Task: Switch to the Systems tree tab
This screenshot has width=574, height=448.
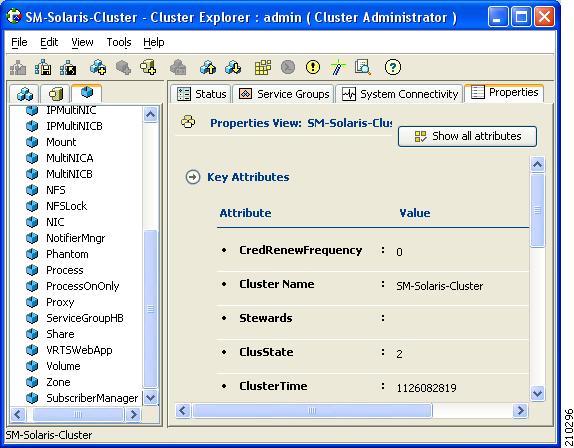Action: coord(55,94)
